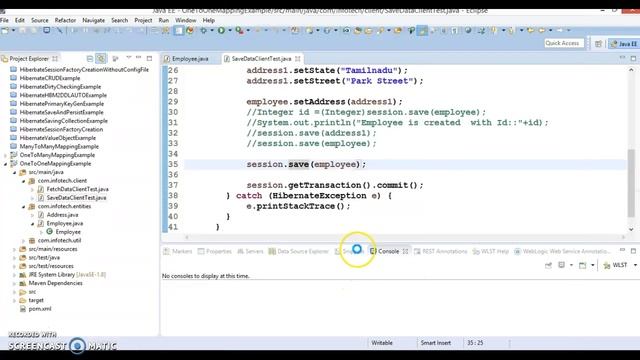Open the REST Annotations tab
Viewport: 640px width, 360px height.
coord(440,251)
